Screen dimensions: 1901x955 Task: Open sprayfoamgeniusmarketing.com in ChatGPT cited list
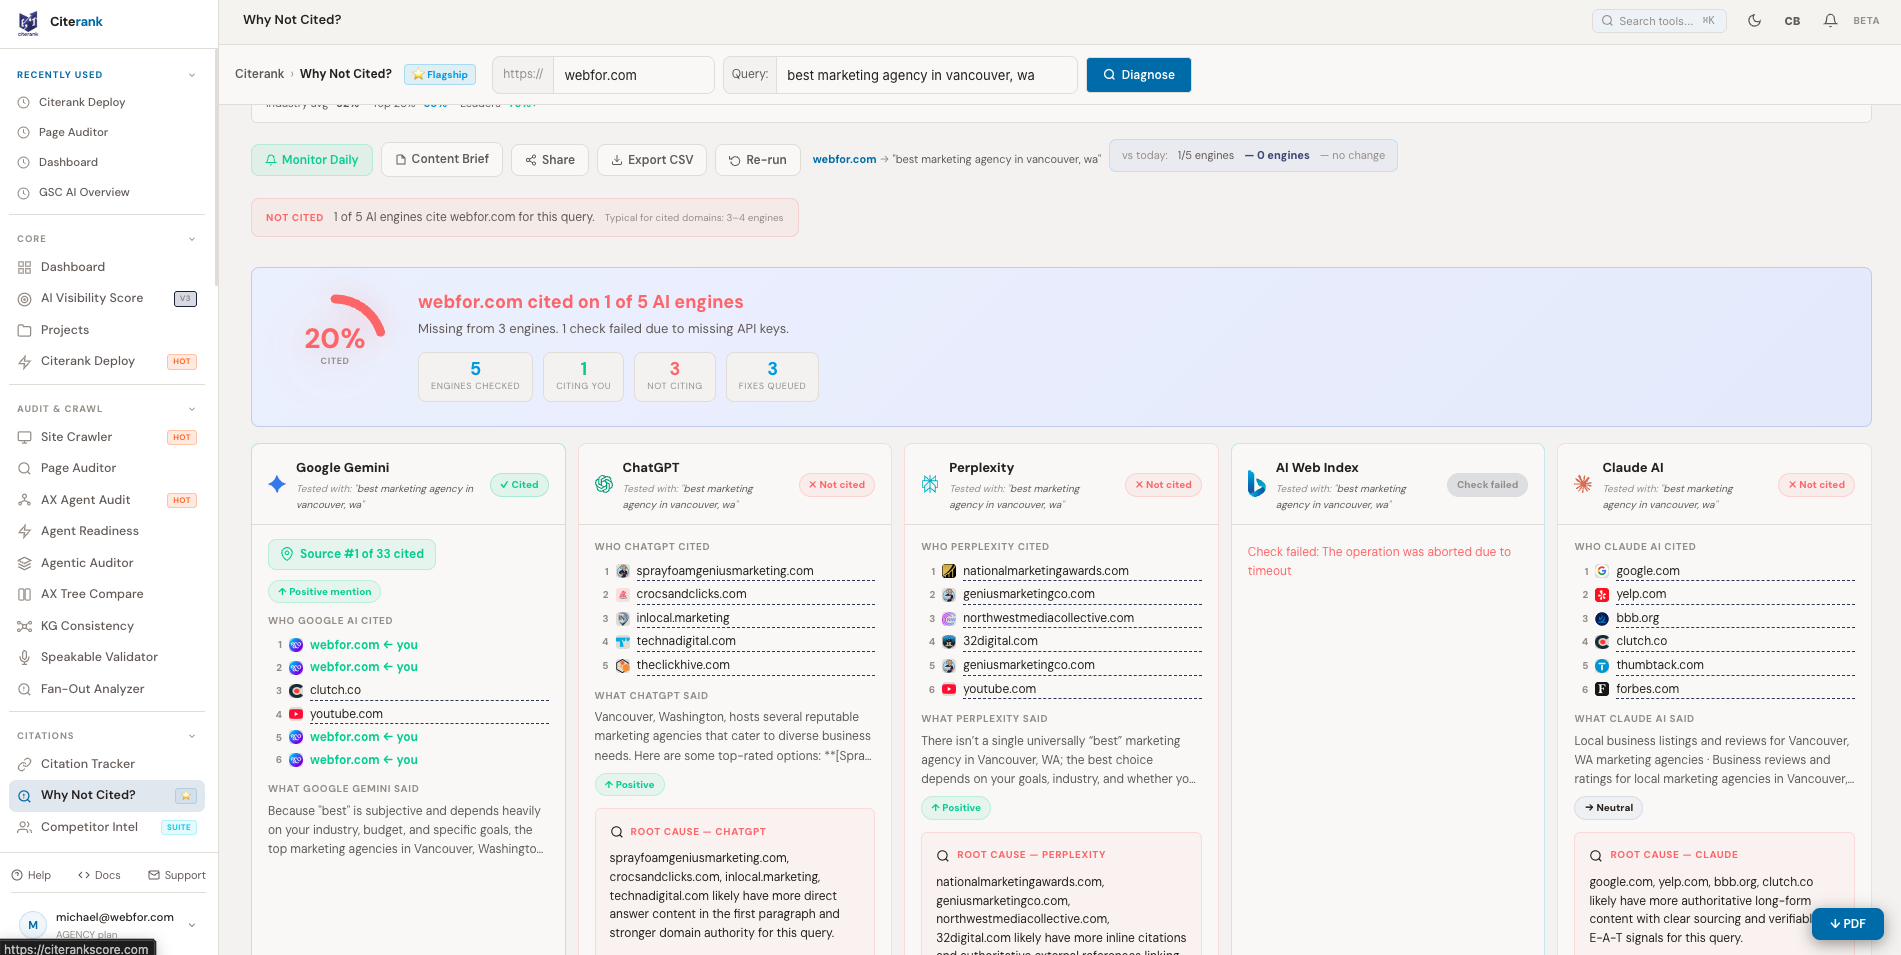coord(725,571)
